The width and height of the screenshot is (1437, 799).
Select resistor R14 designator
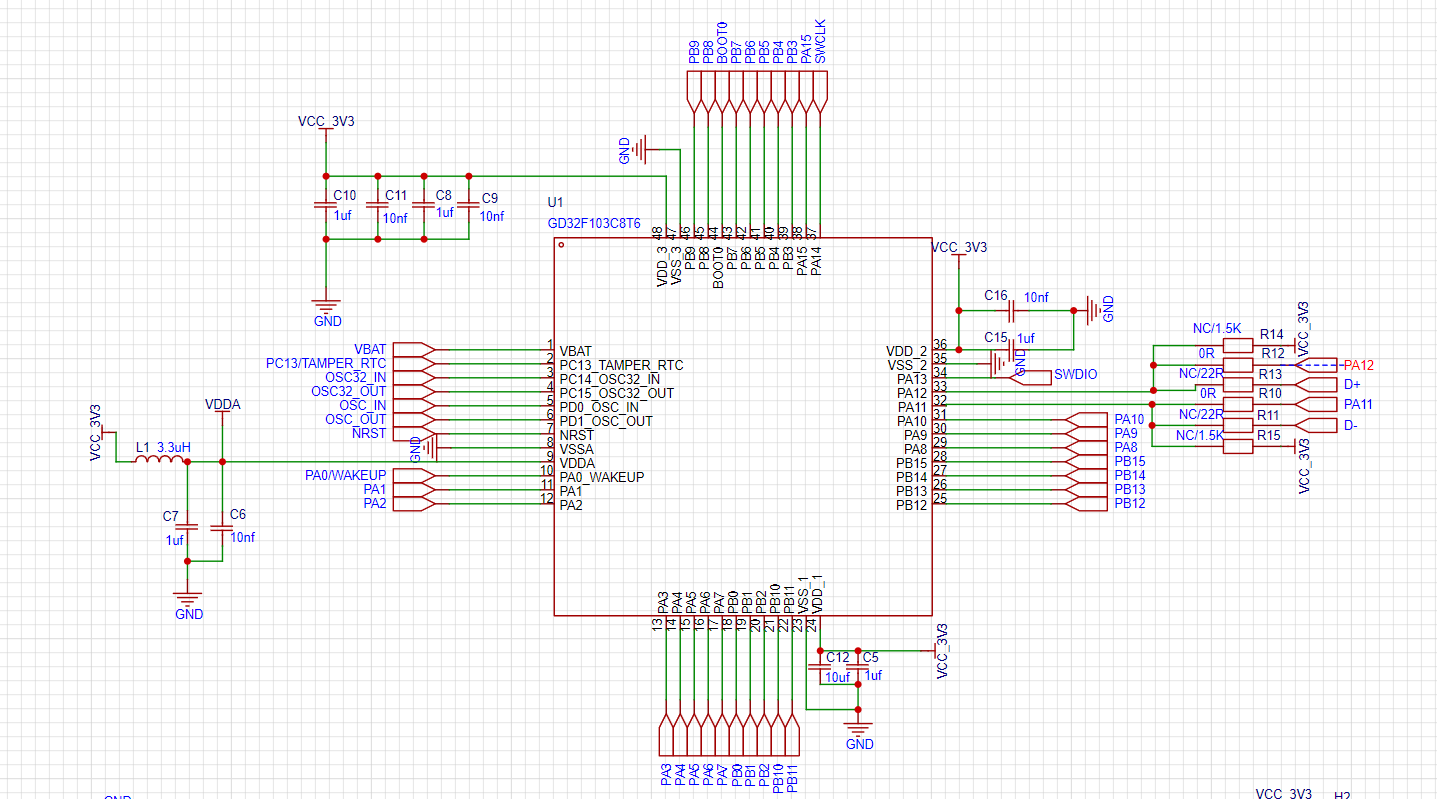coord(1271,334)
